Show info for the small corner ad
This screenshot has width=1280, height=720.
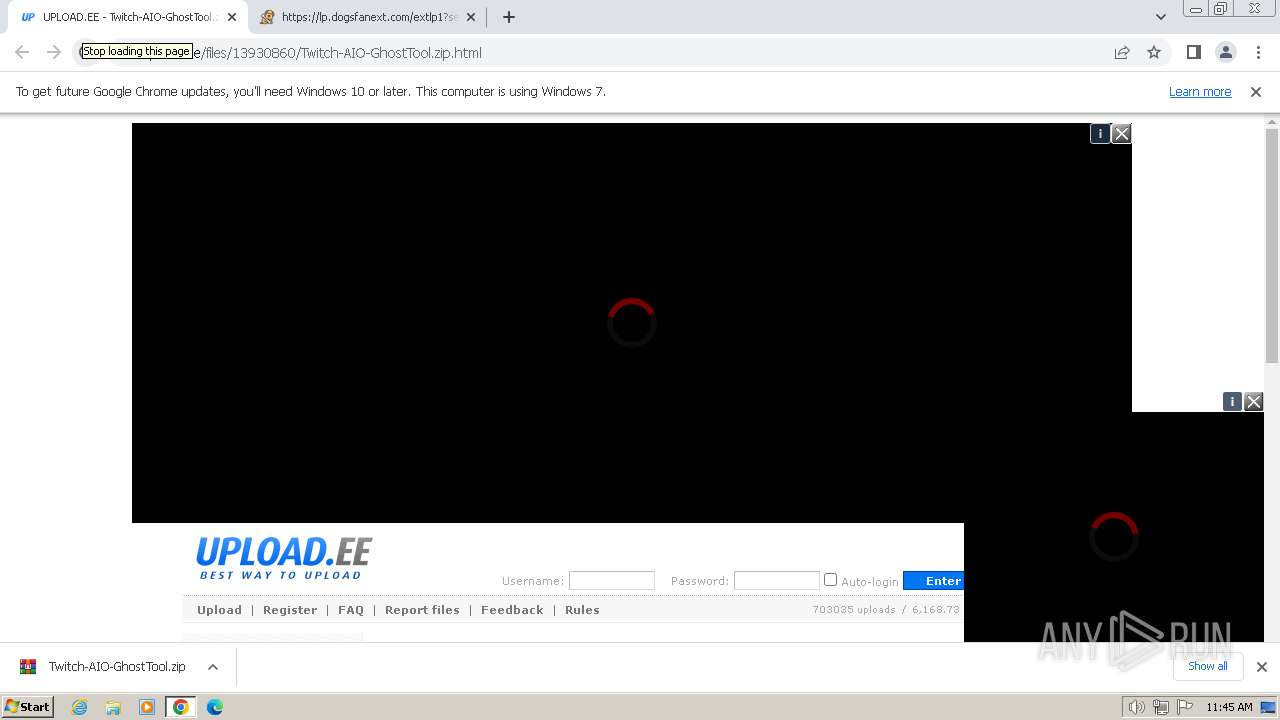[1232, 402]
